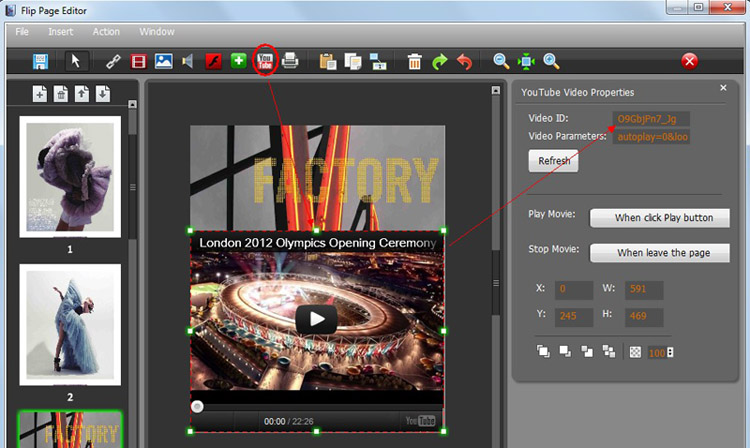Image resolution: width=750 pixels, height=448 pixels.
Task: Click the Save icon in toolbar
Action: tap(40, 61)
